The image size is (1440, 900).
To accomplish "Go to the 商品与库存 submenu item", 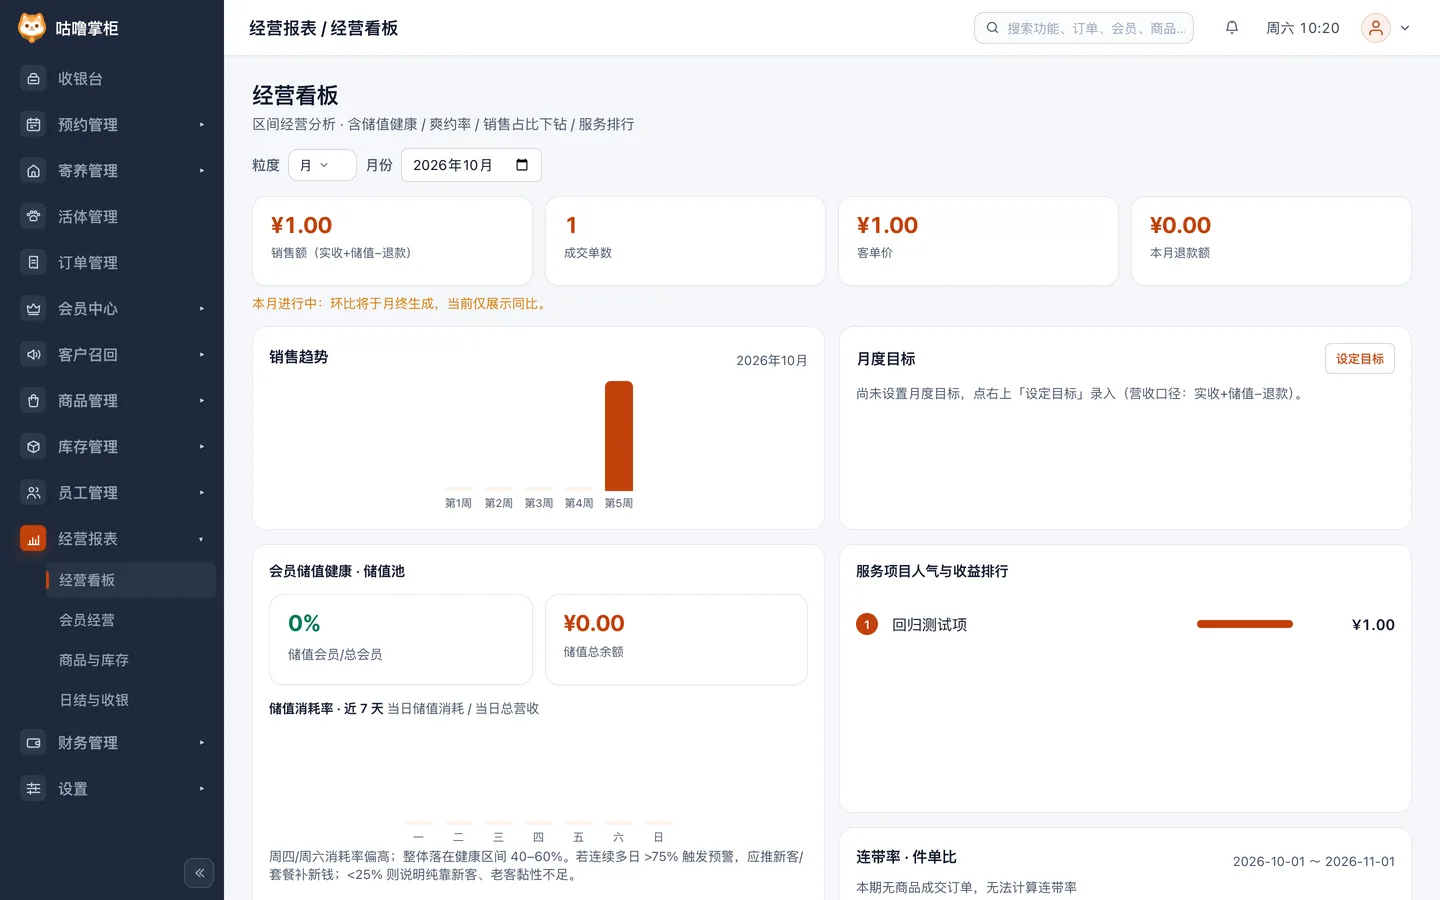I will (130, 660).
